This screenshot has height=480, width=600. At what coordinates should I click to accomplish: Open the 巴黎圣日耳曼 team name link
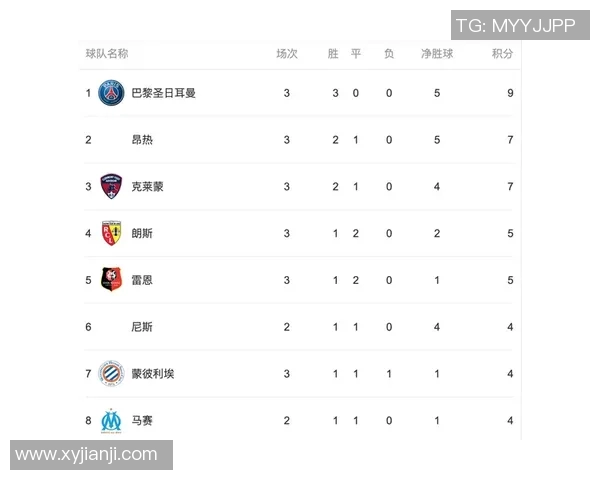(163, 93)
